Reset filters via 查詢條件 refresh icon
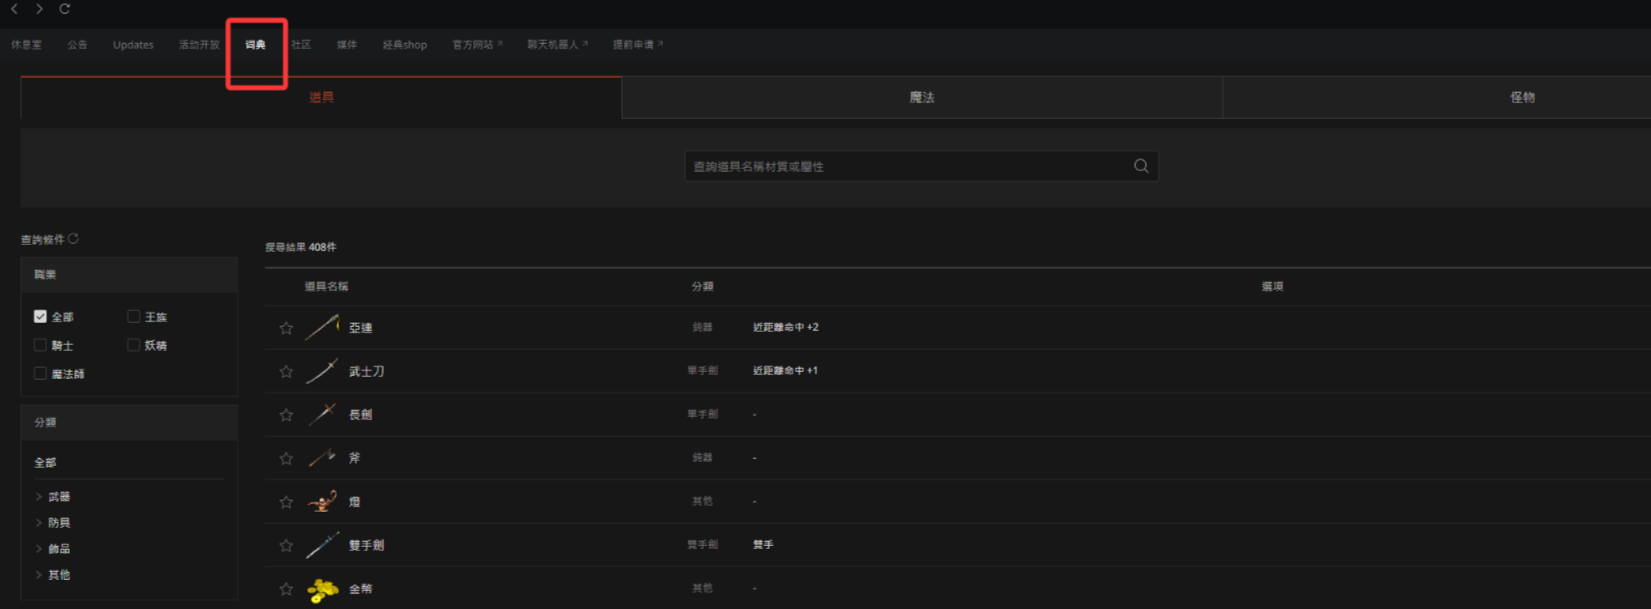This screenshot has height=609, width=1651. pos(73,239)
